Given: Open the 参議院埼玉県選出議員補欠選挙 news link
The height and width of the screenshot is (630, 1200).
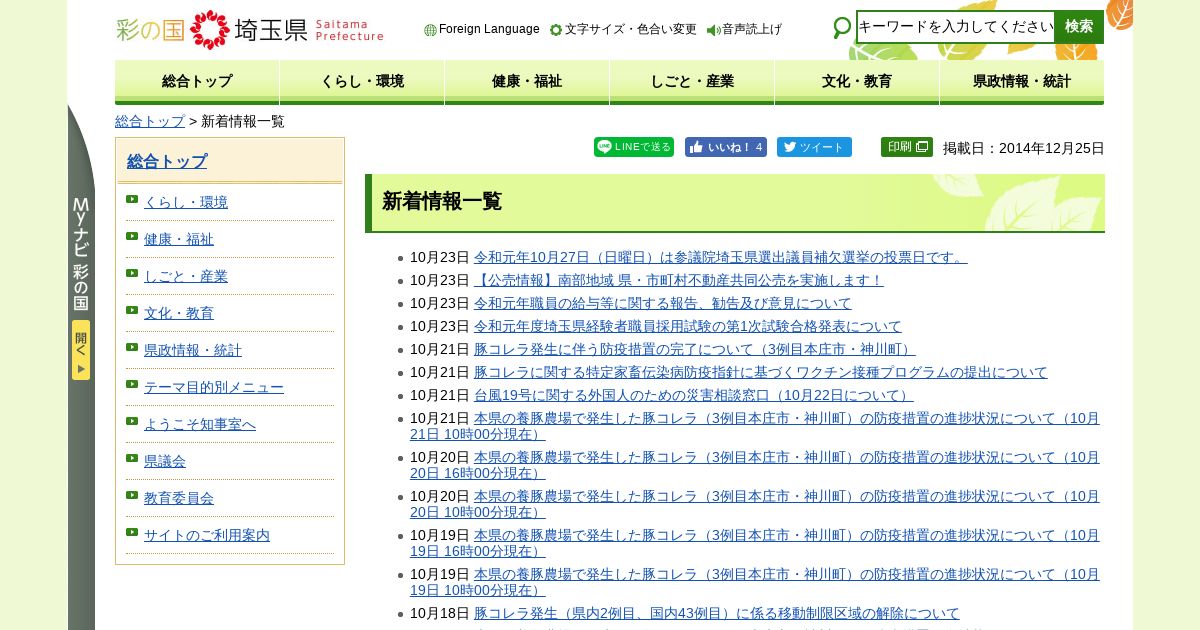Looking at the screenshot, I should (x=721, y=257).
